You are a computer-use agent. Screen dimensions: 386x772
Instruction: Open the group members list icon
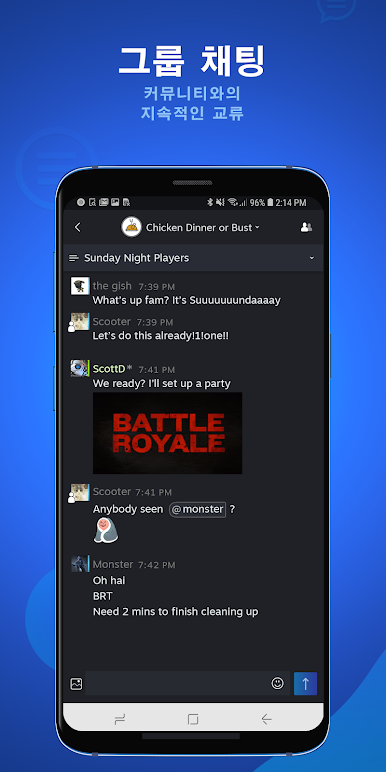[x=307, y=227]
